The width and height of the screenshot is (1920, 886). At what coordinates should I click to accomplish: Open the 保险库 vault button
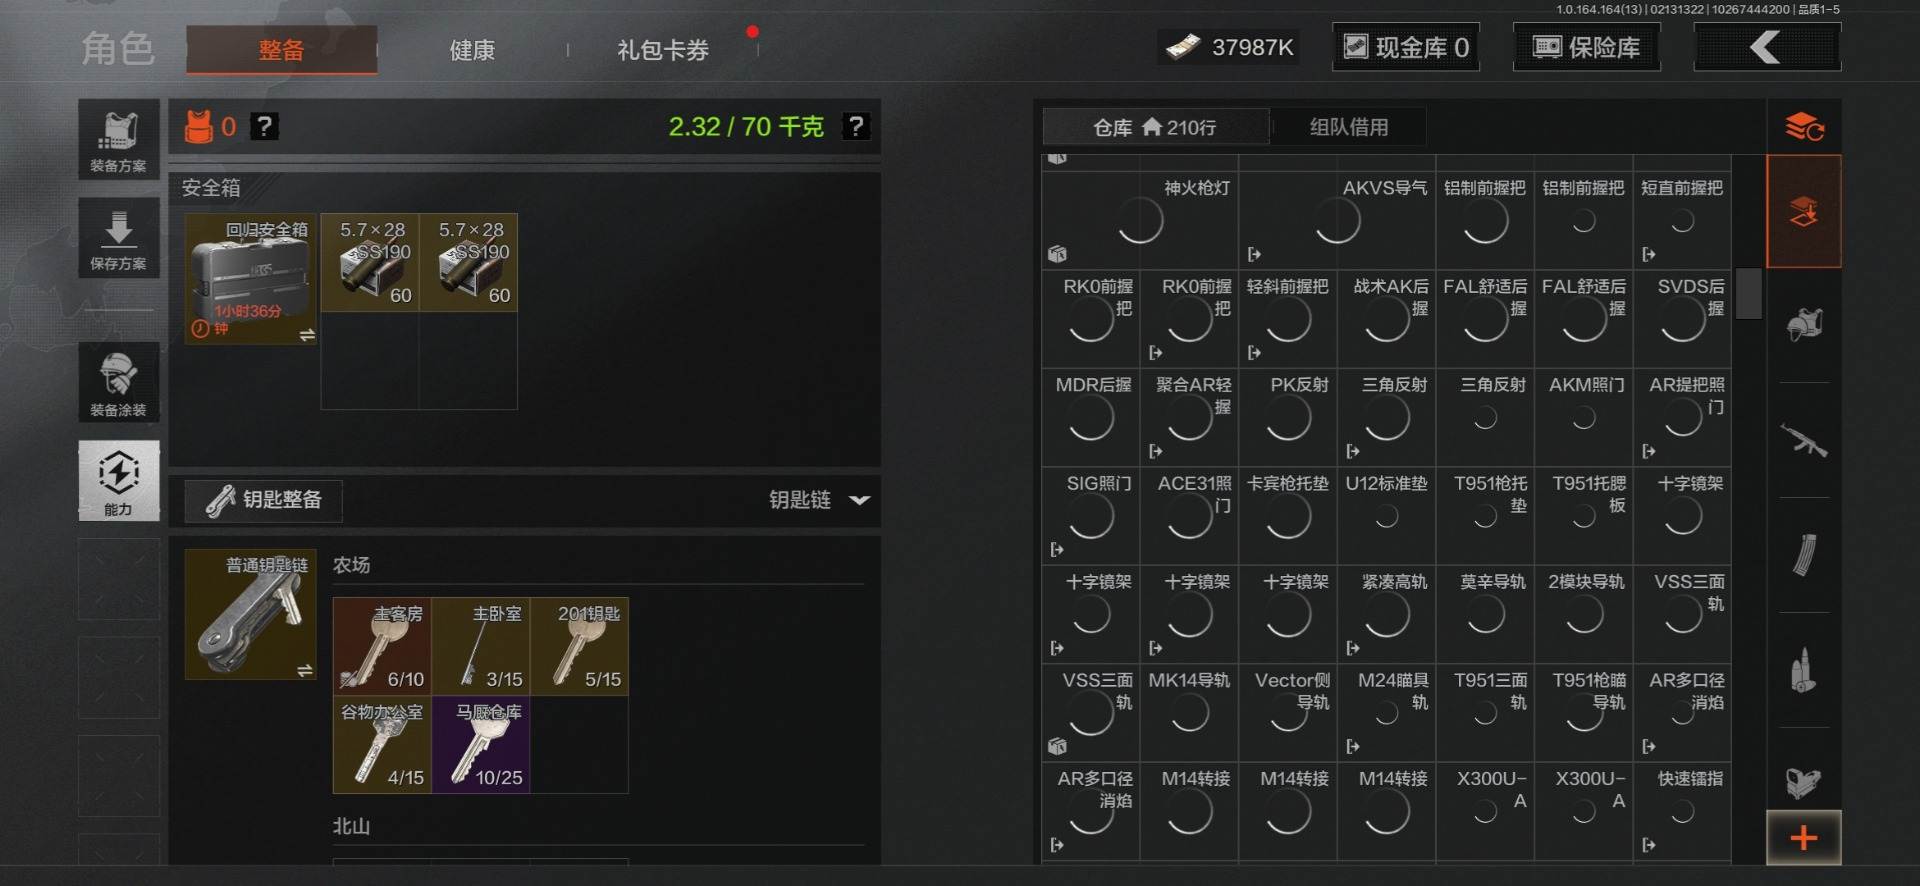1587,47
